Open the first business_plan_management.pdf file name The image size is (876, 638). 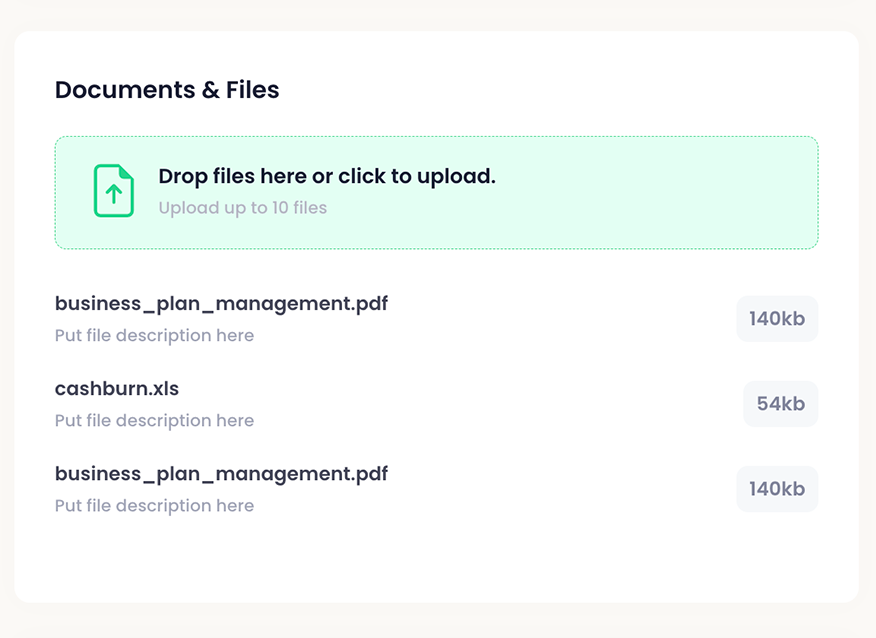(x=221, y=304)
